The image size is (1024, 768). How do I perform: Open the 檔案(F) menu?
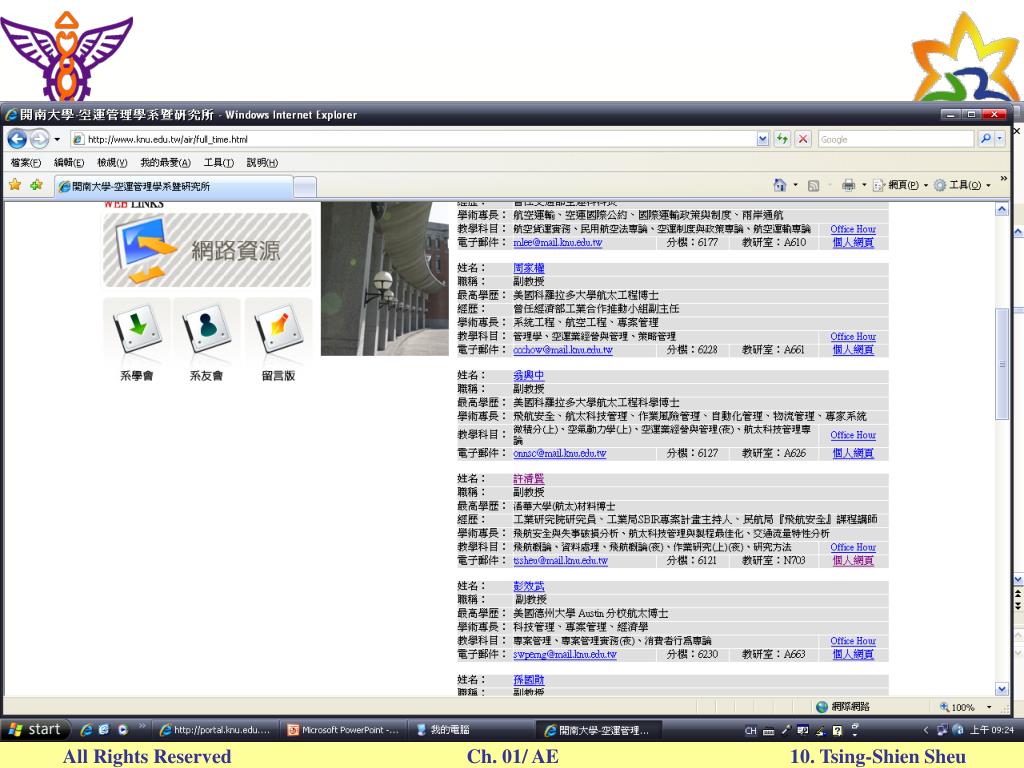pos(25,163)
